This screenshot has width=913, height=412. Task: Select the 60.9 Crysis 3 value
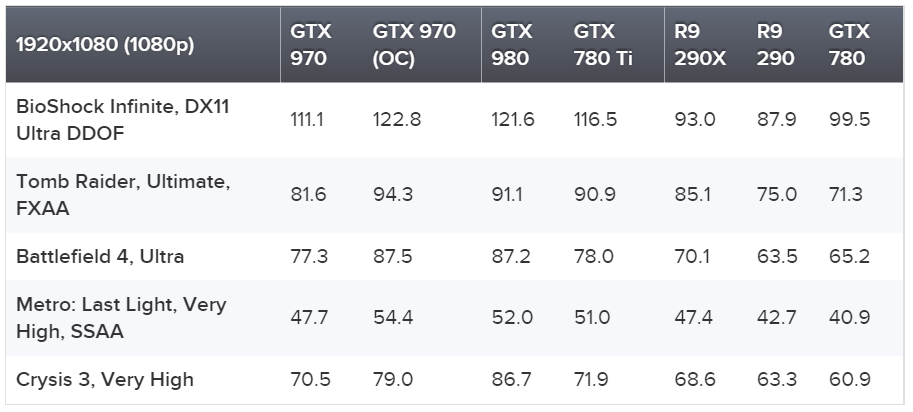(850, 379)
